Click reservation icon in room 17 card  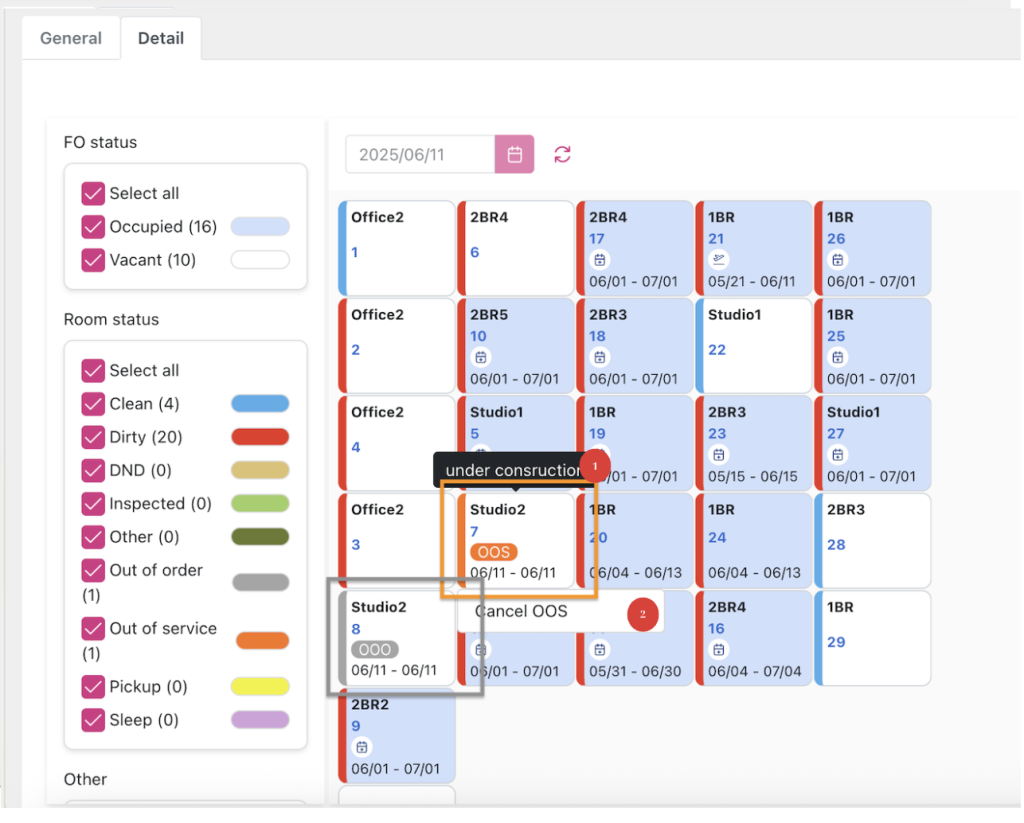click(x=598, y=260)
